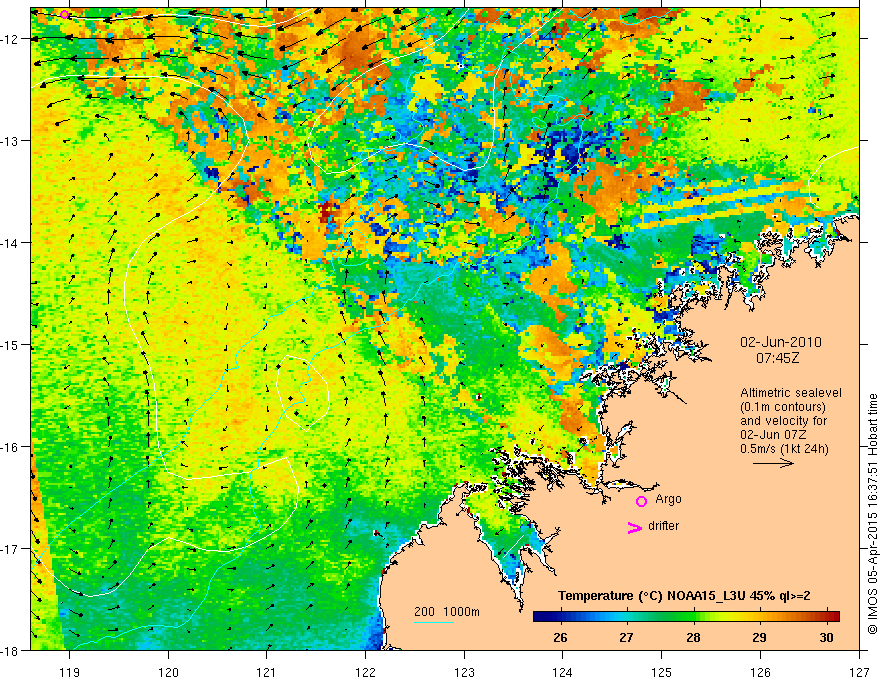
Task: Click the latitude axis label -15
Action: tap(10, 344)
